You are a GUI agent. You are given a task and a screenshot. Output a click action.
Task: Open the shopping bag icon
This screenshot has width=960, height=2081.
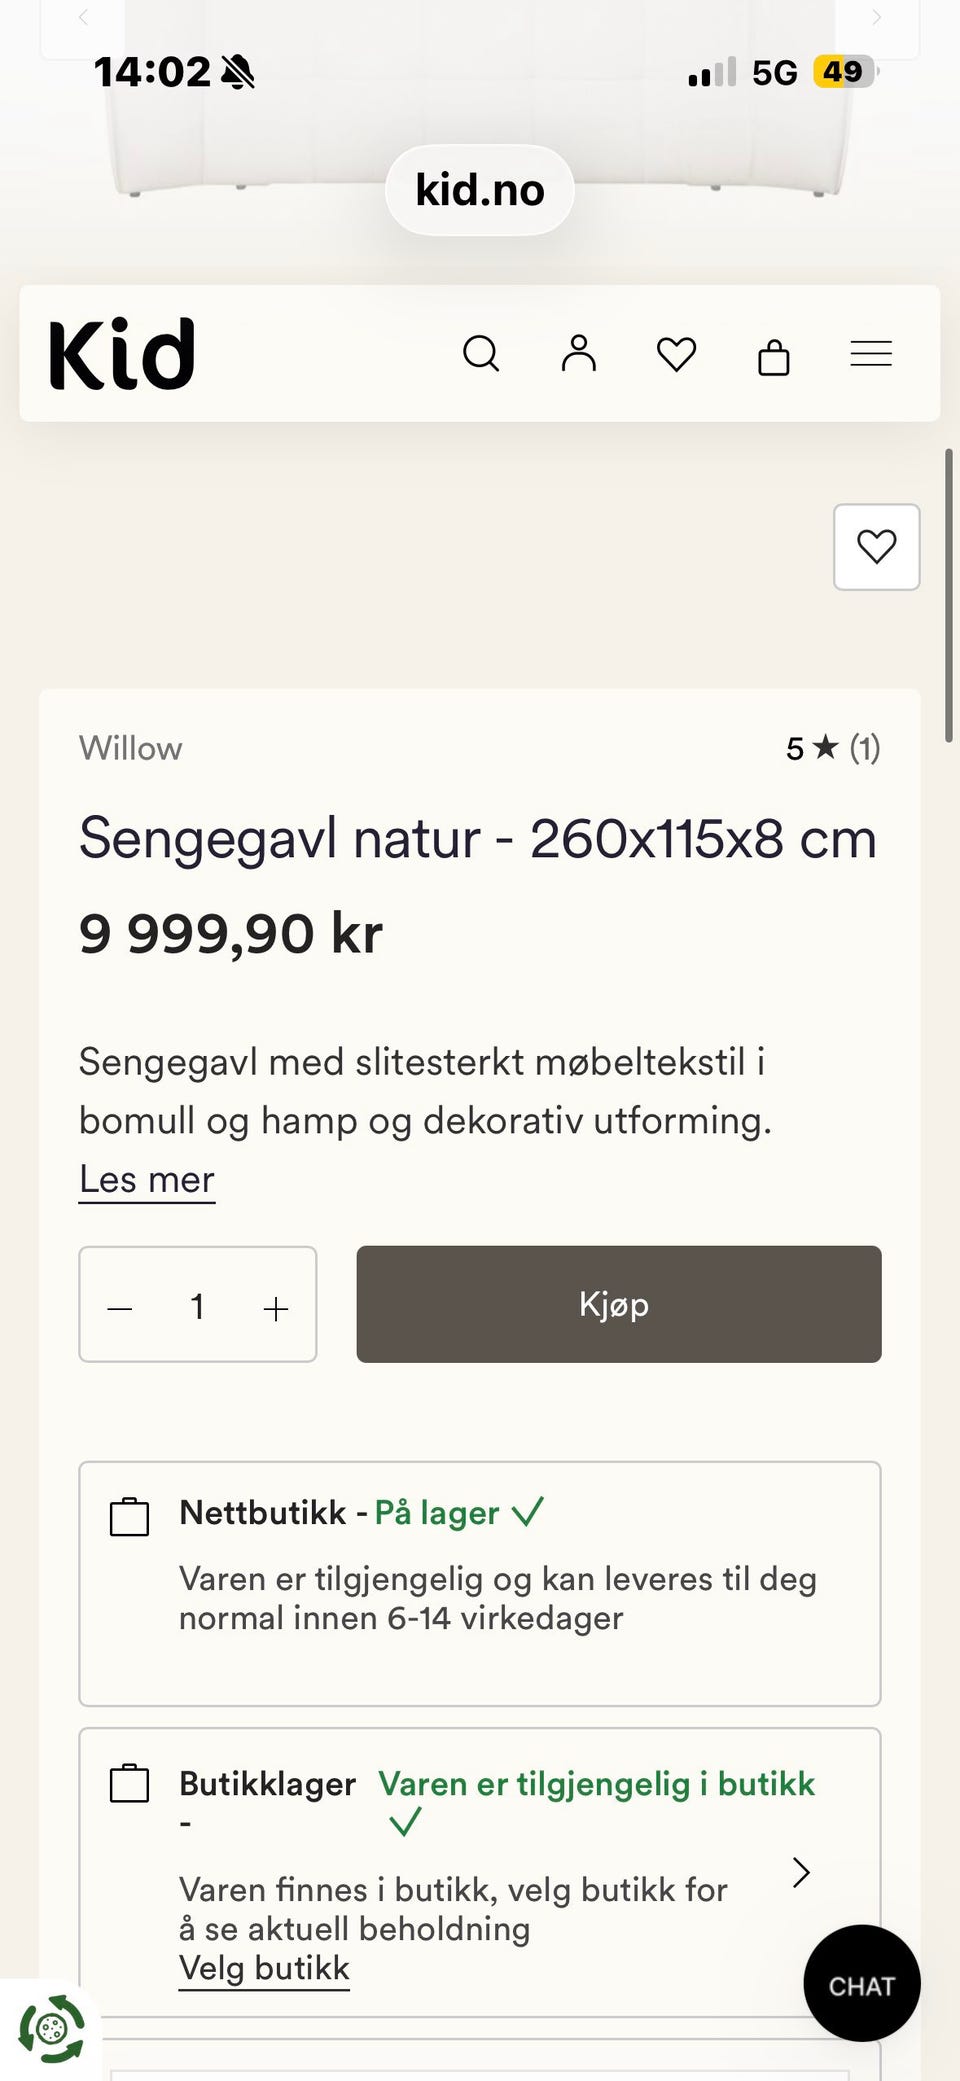tap(774, 355)
